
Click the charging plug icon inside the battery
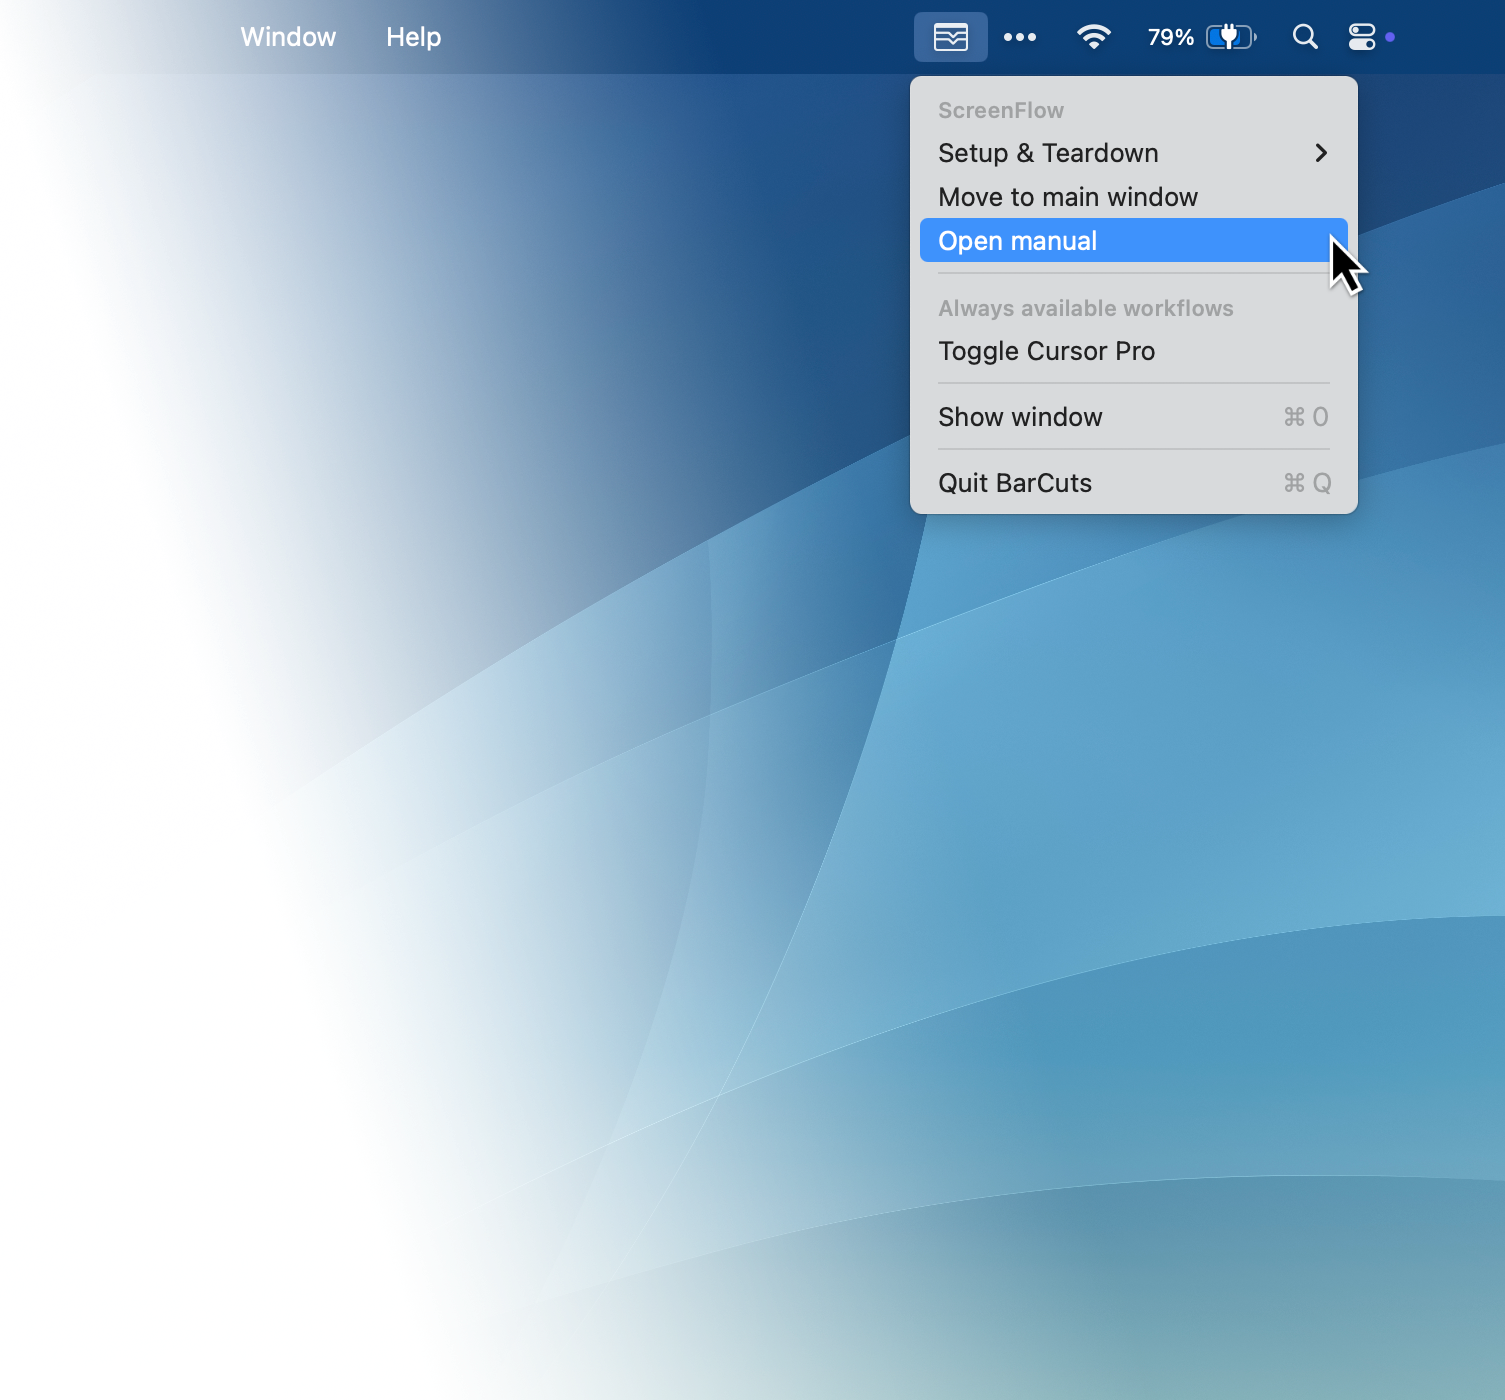[x=1228, y=36]
